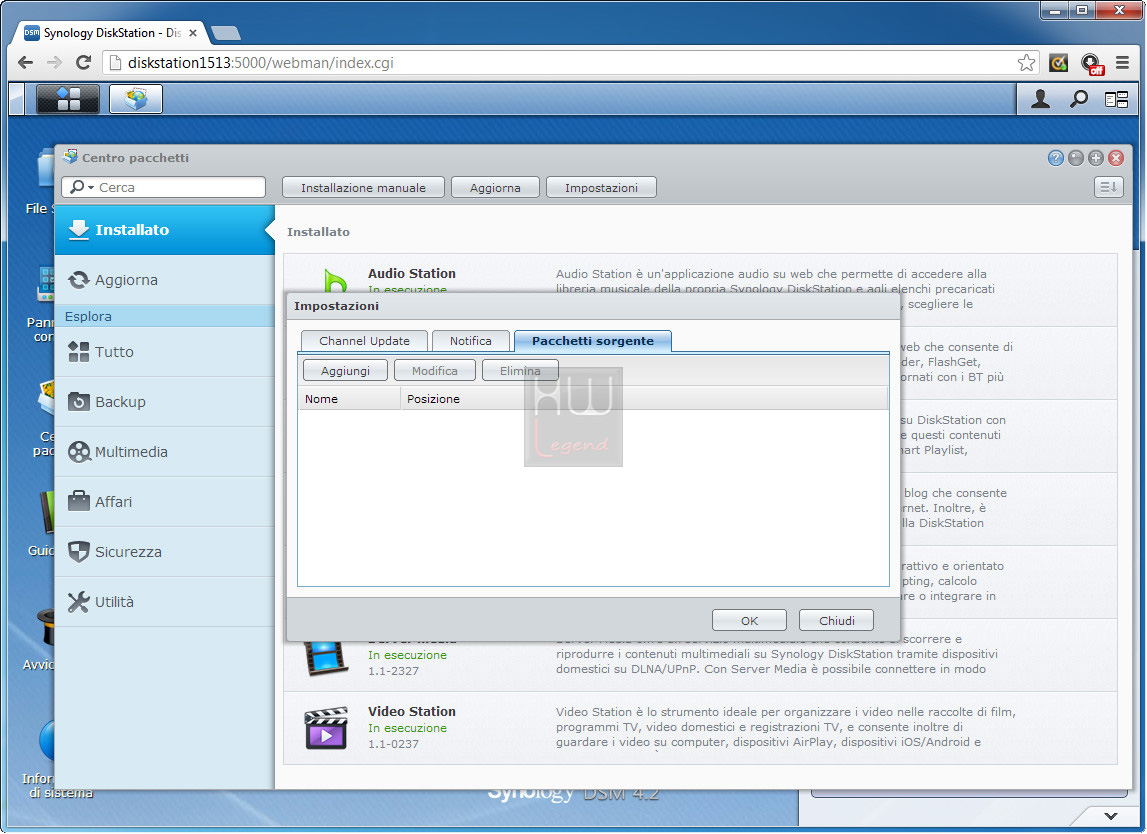Select the Backup category in the sidebar

(x=165, y=402)
